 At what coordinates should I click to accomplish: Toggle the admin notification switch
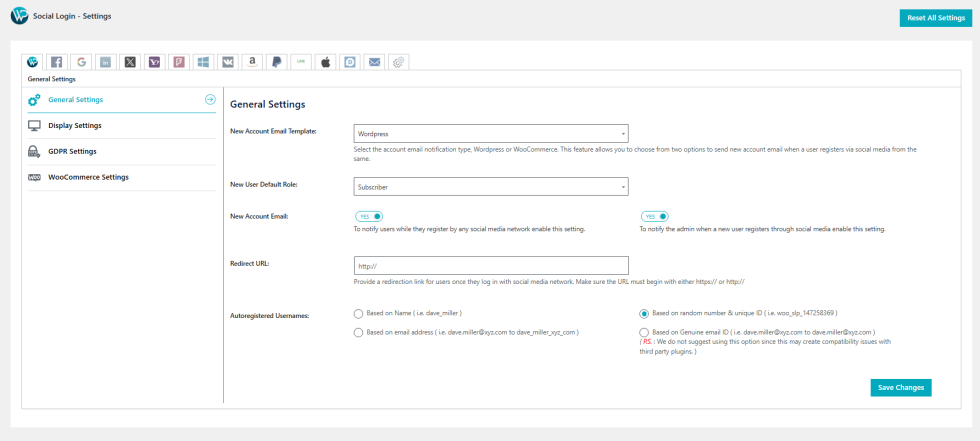pos(655,216)
